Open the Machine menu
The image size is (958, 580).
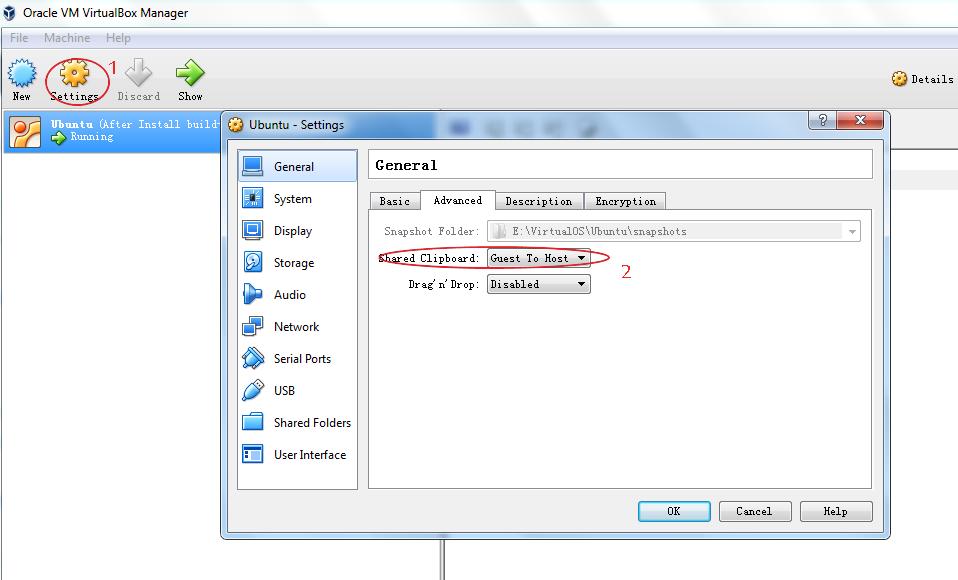coord(67,38)
